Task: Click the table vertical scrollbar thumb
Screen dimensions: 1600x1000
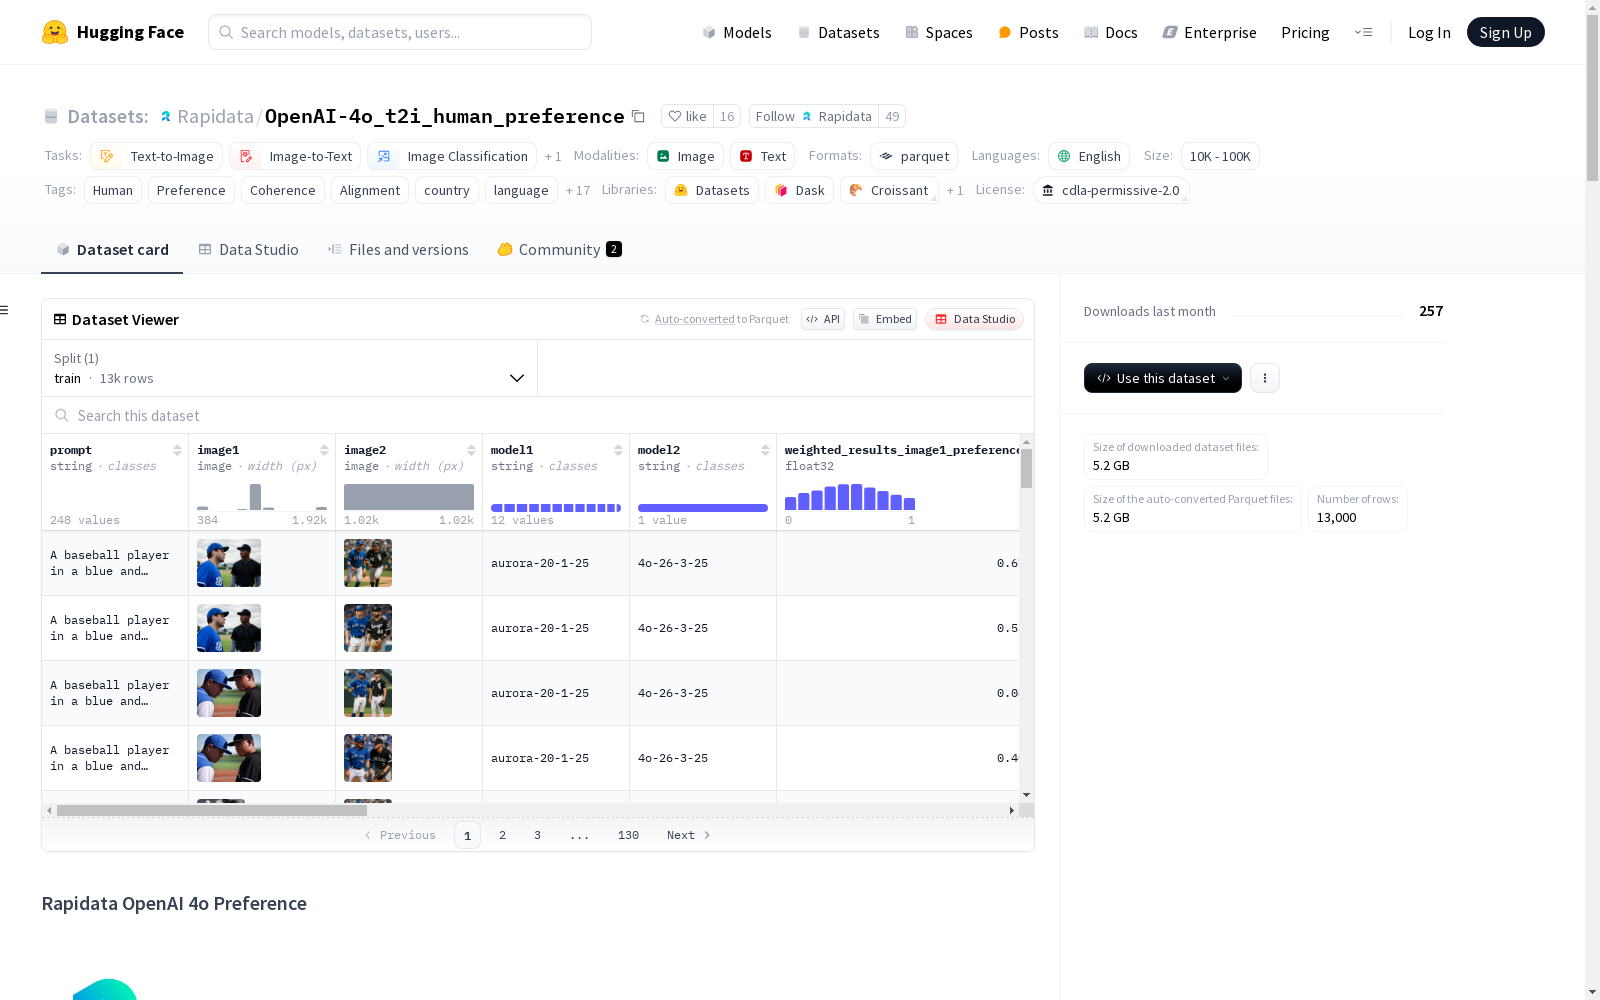Action: [1026, 468]
